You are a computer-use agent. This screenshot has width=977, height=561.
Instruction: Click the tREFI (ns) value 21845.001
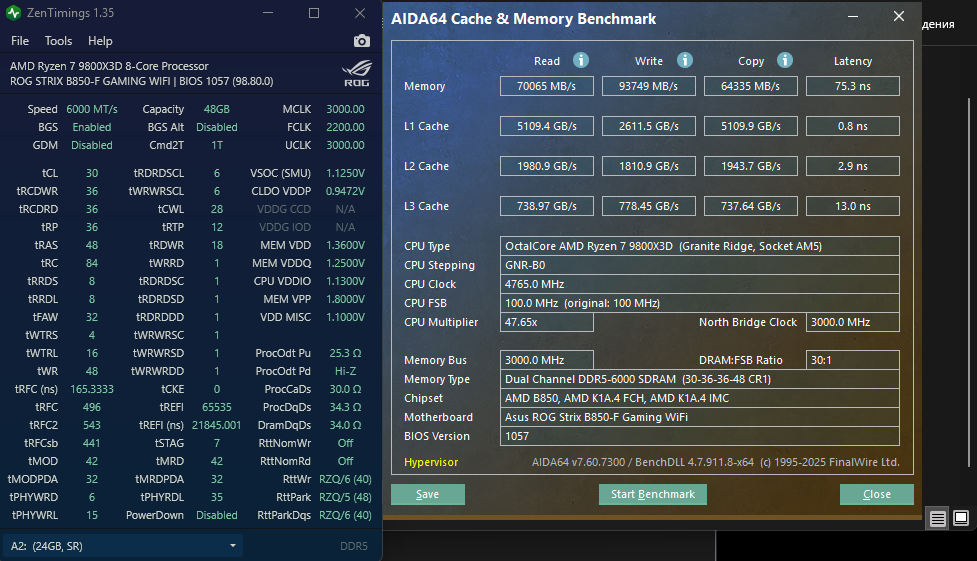coord(216,425)
